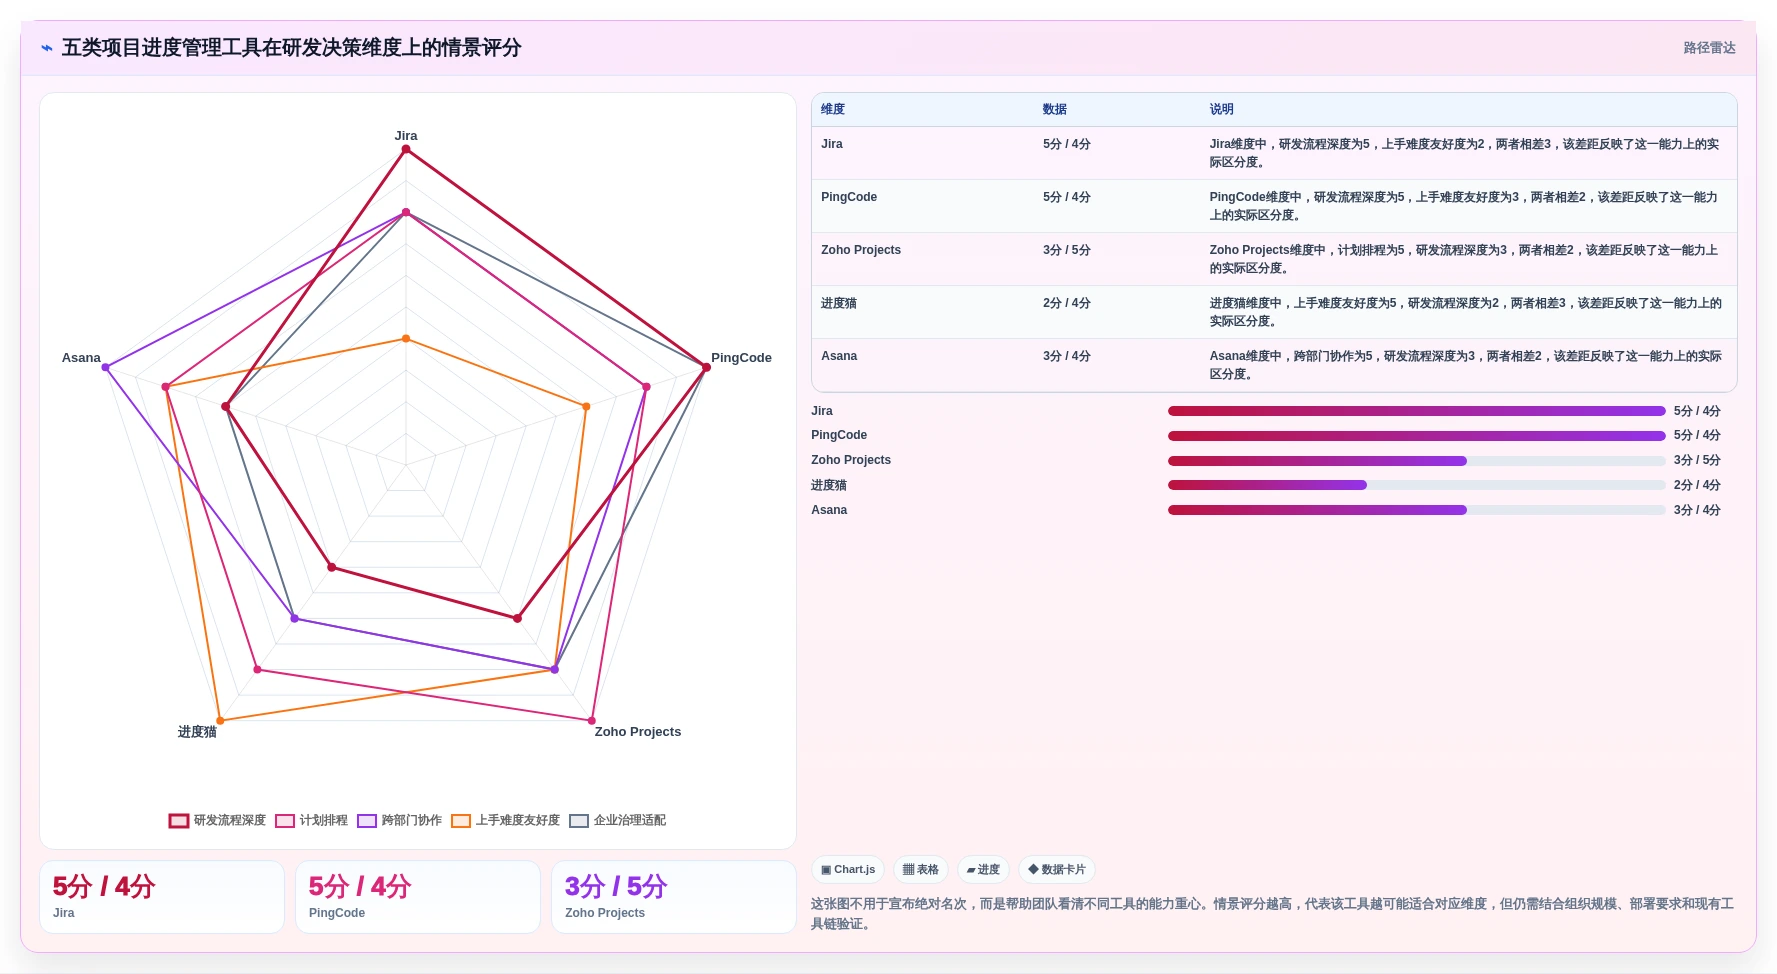Image resolution: width=1777 pixels, height=974 pixels.
Task: Click the 进度 tag chip
Action: (x=983, y=870)
